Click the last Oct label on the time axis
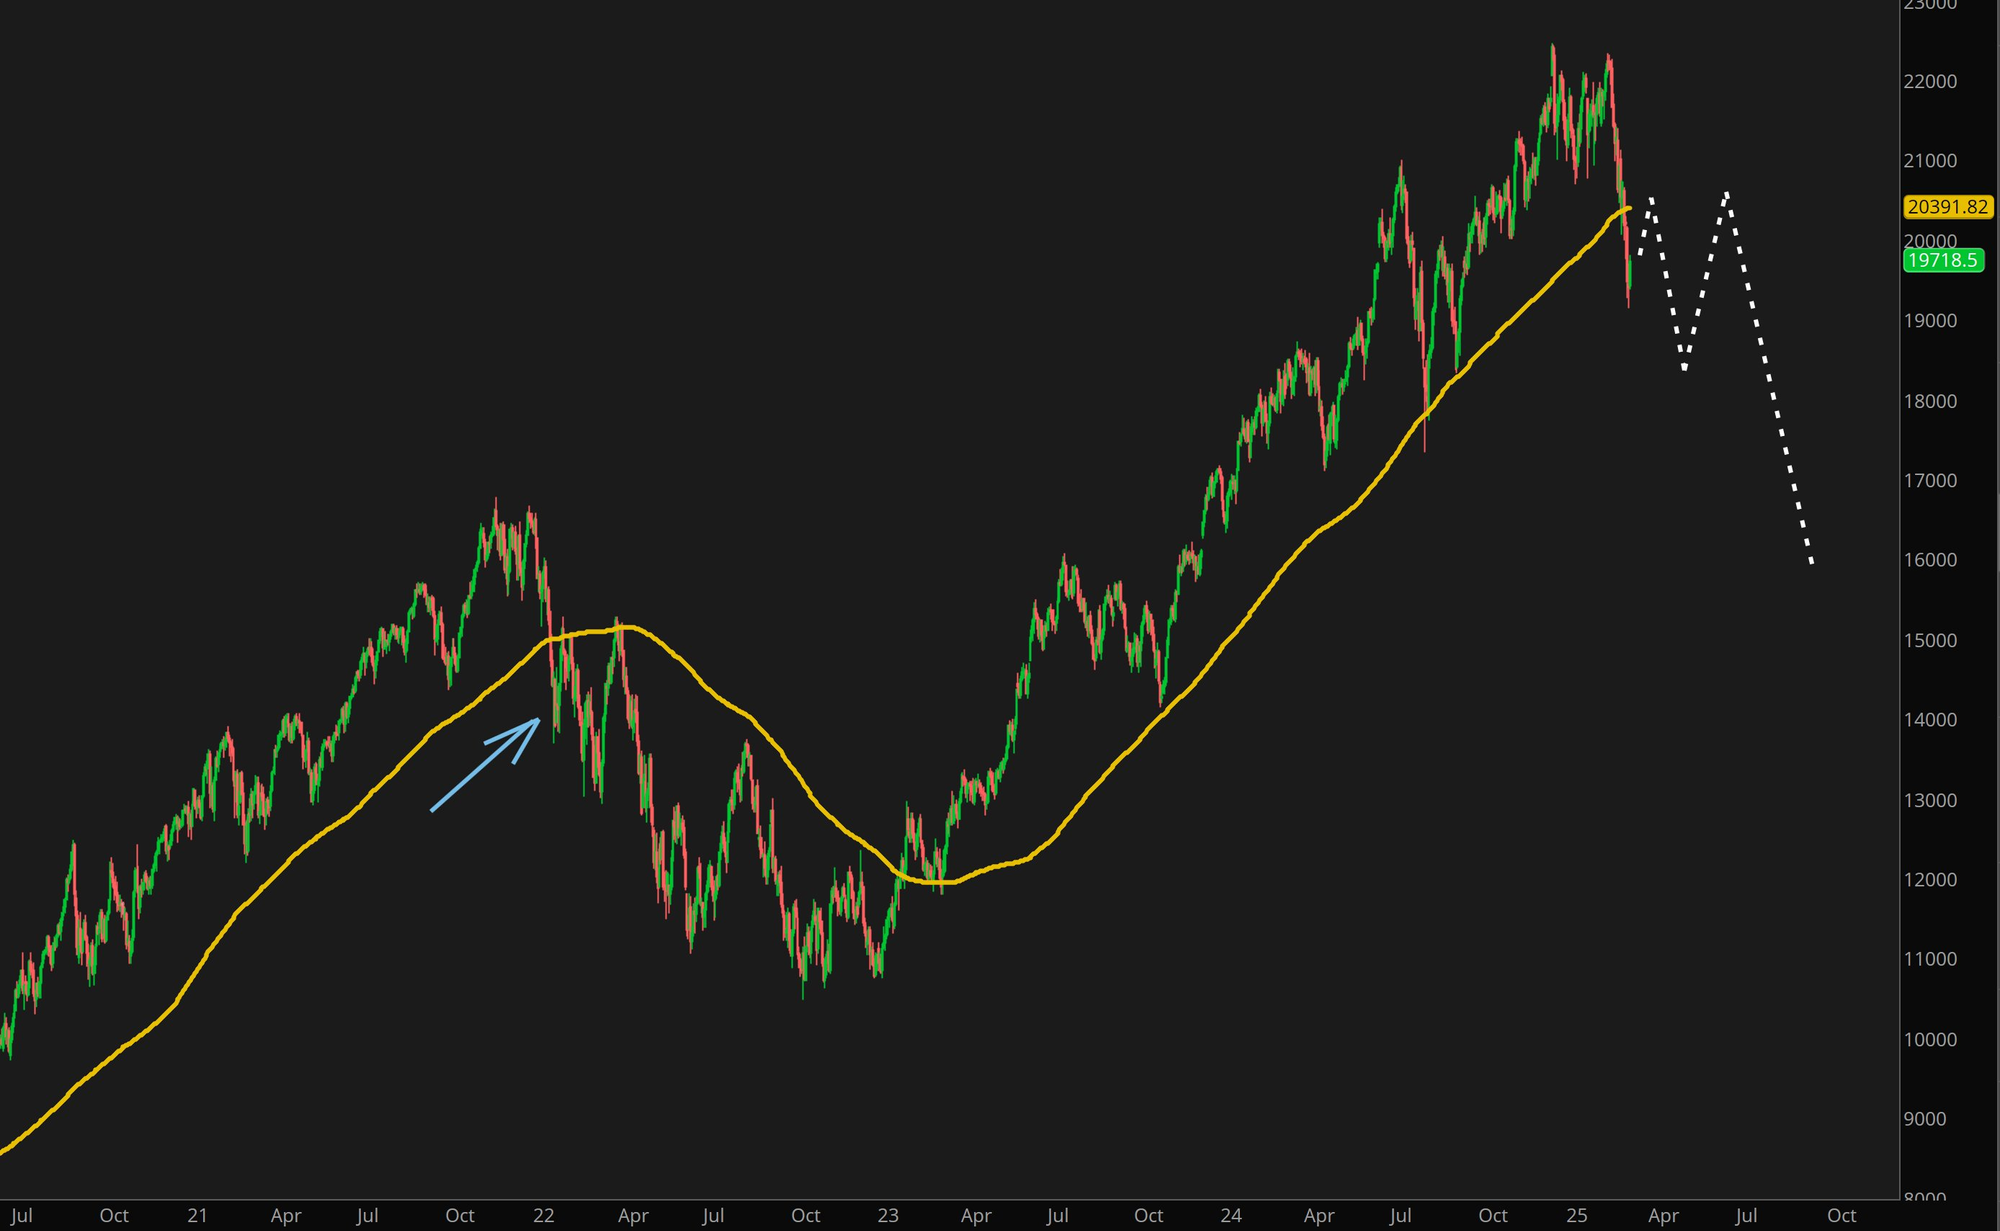 tap(1841, 1215)
